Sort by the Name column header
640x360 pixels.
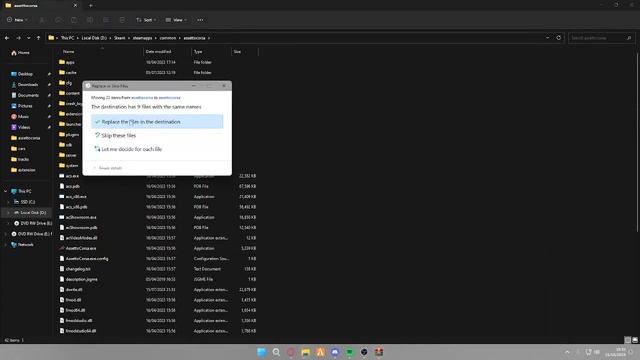click(x=69, y=52)
